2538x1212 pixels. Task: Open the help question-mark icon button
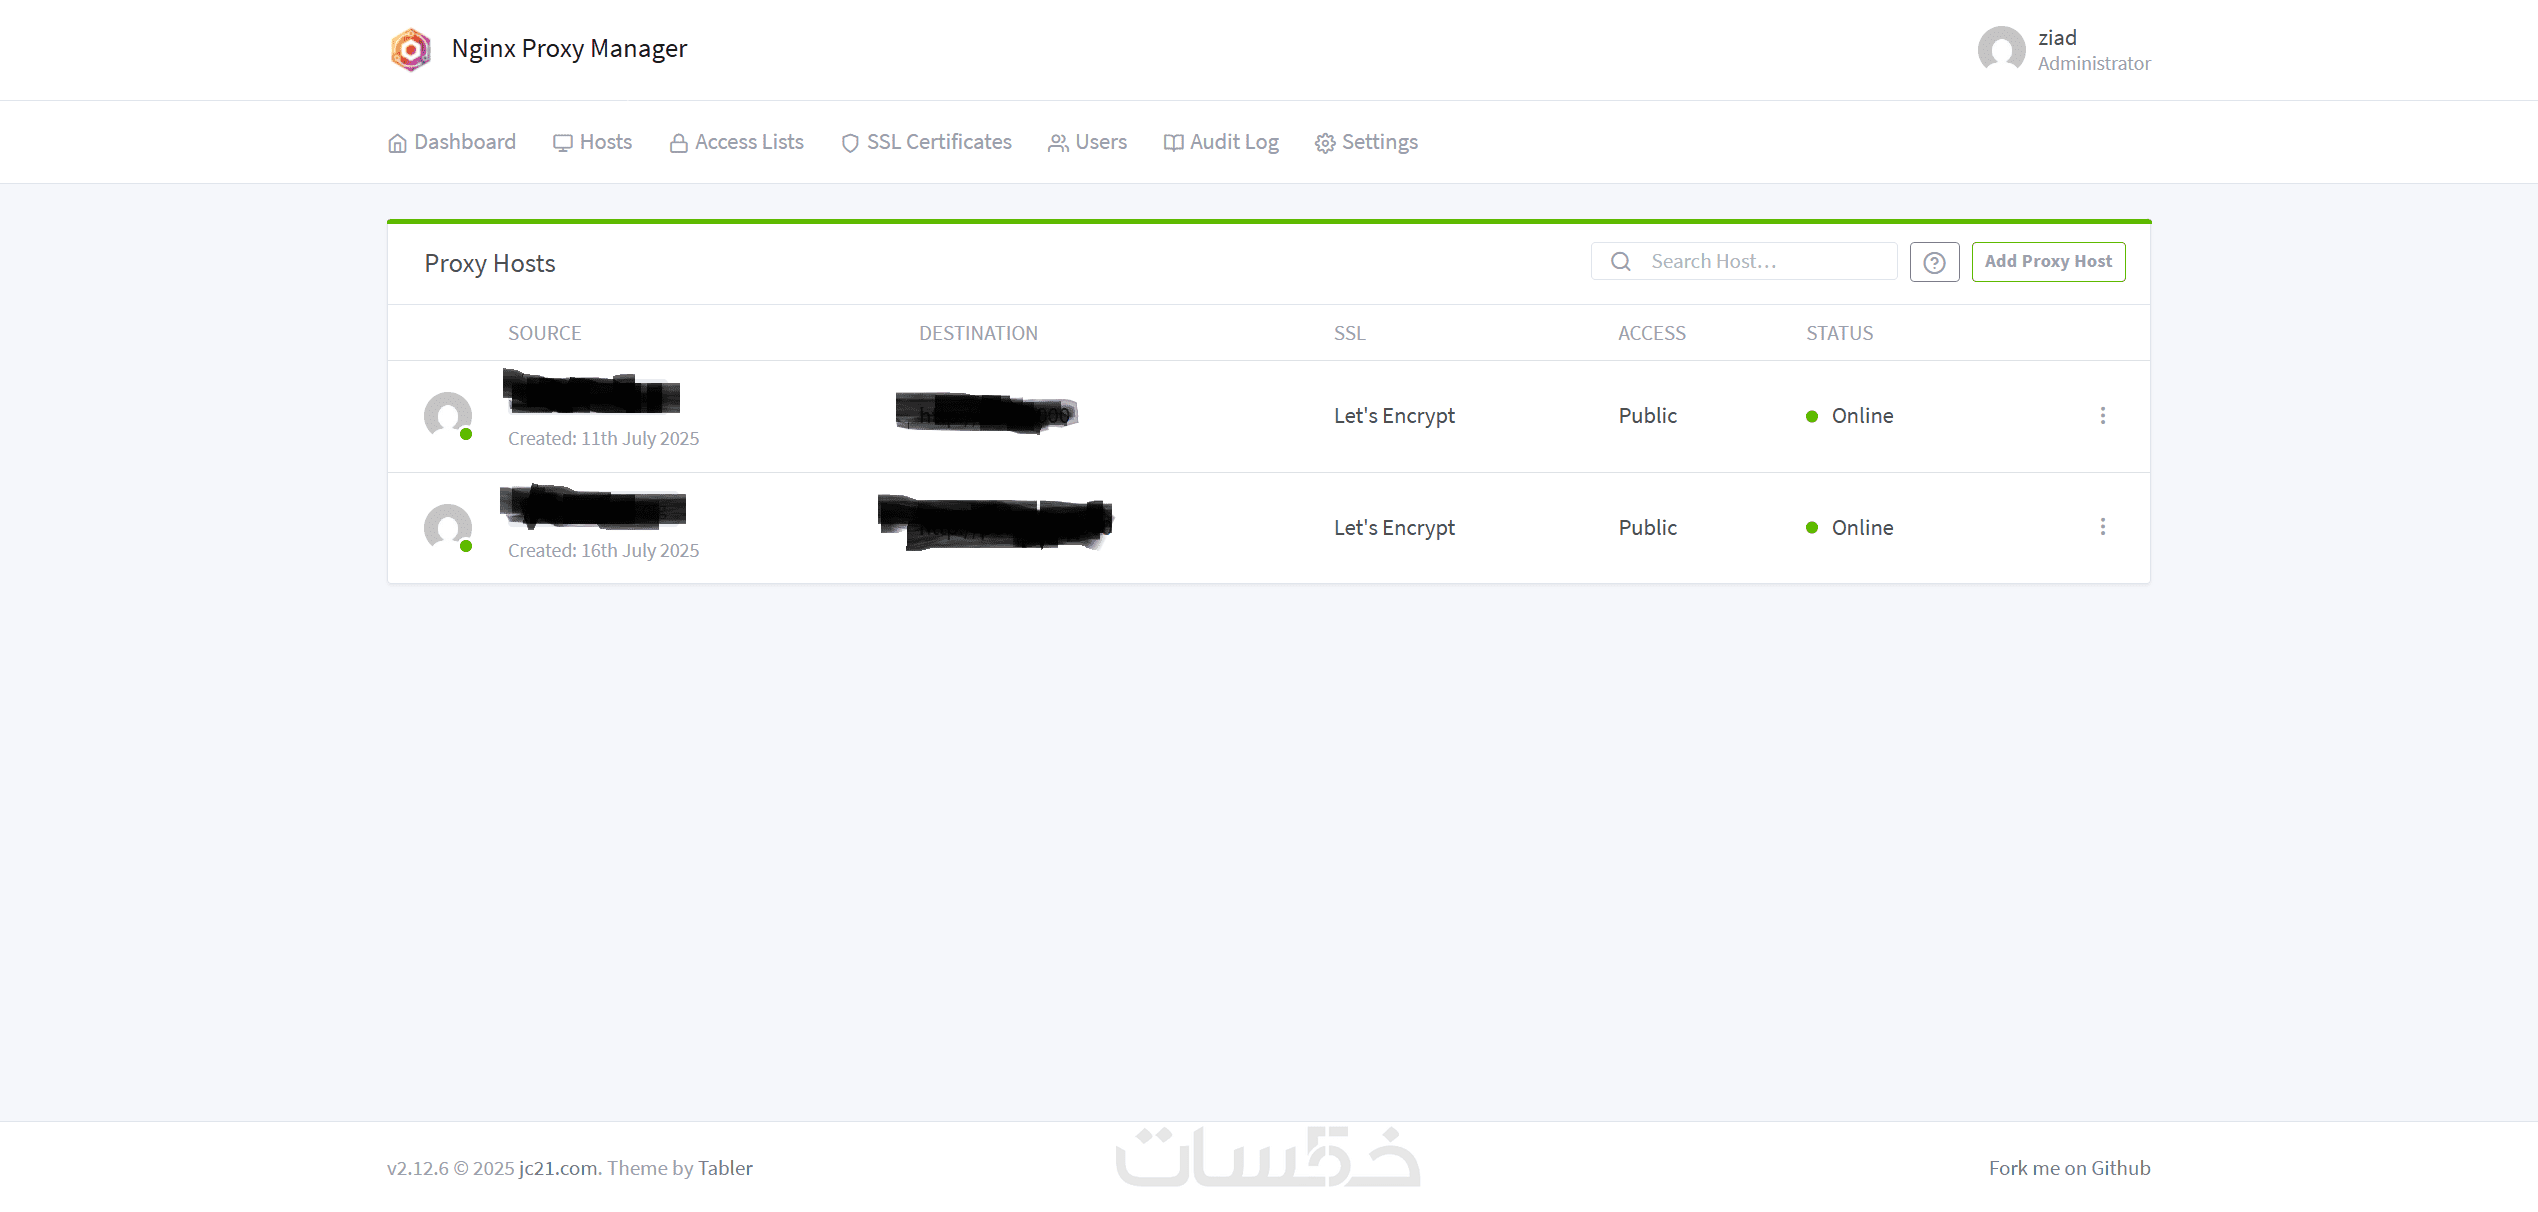[x=1934, y=262]
